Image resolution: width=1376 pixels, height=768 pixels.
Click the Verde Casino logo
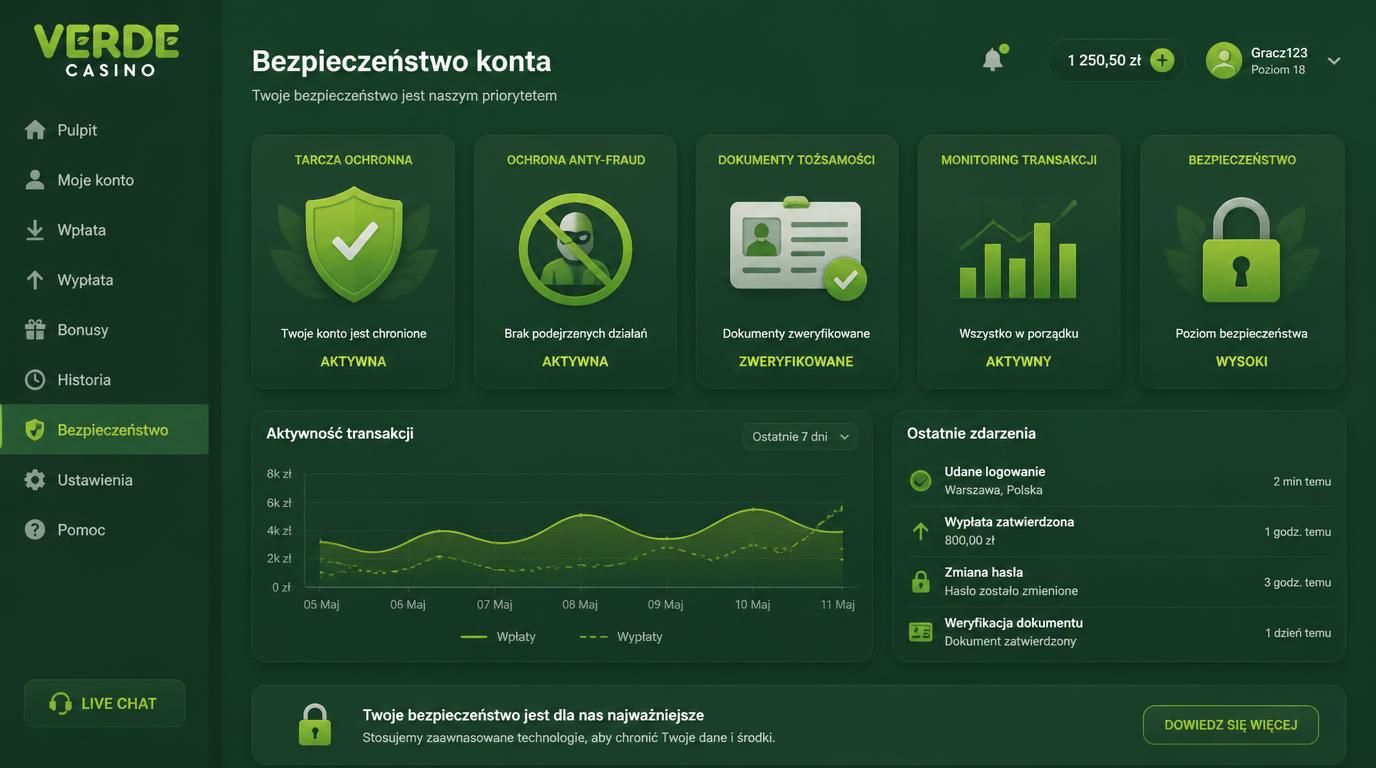click(106, 50)
